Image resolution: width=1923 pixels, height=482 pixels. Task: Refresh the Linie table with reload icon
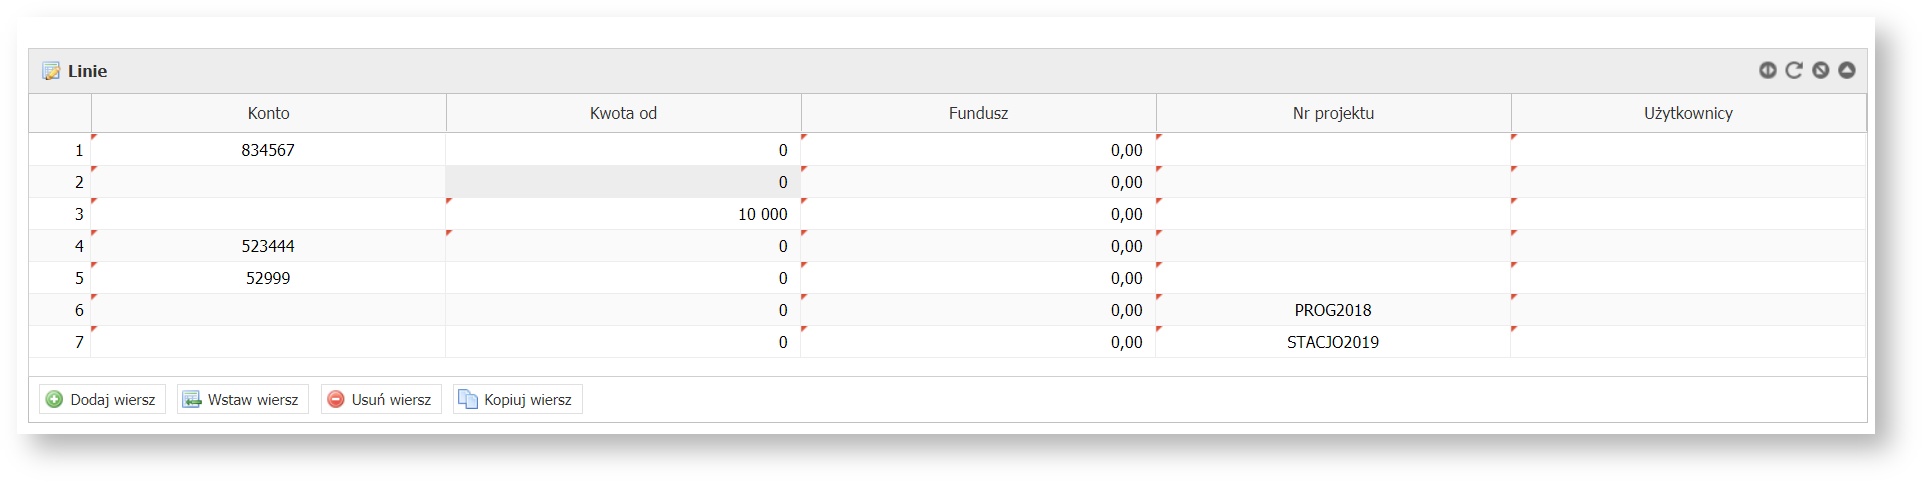click(1794, 70)
